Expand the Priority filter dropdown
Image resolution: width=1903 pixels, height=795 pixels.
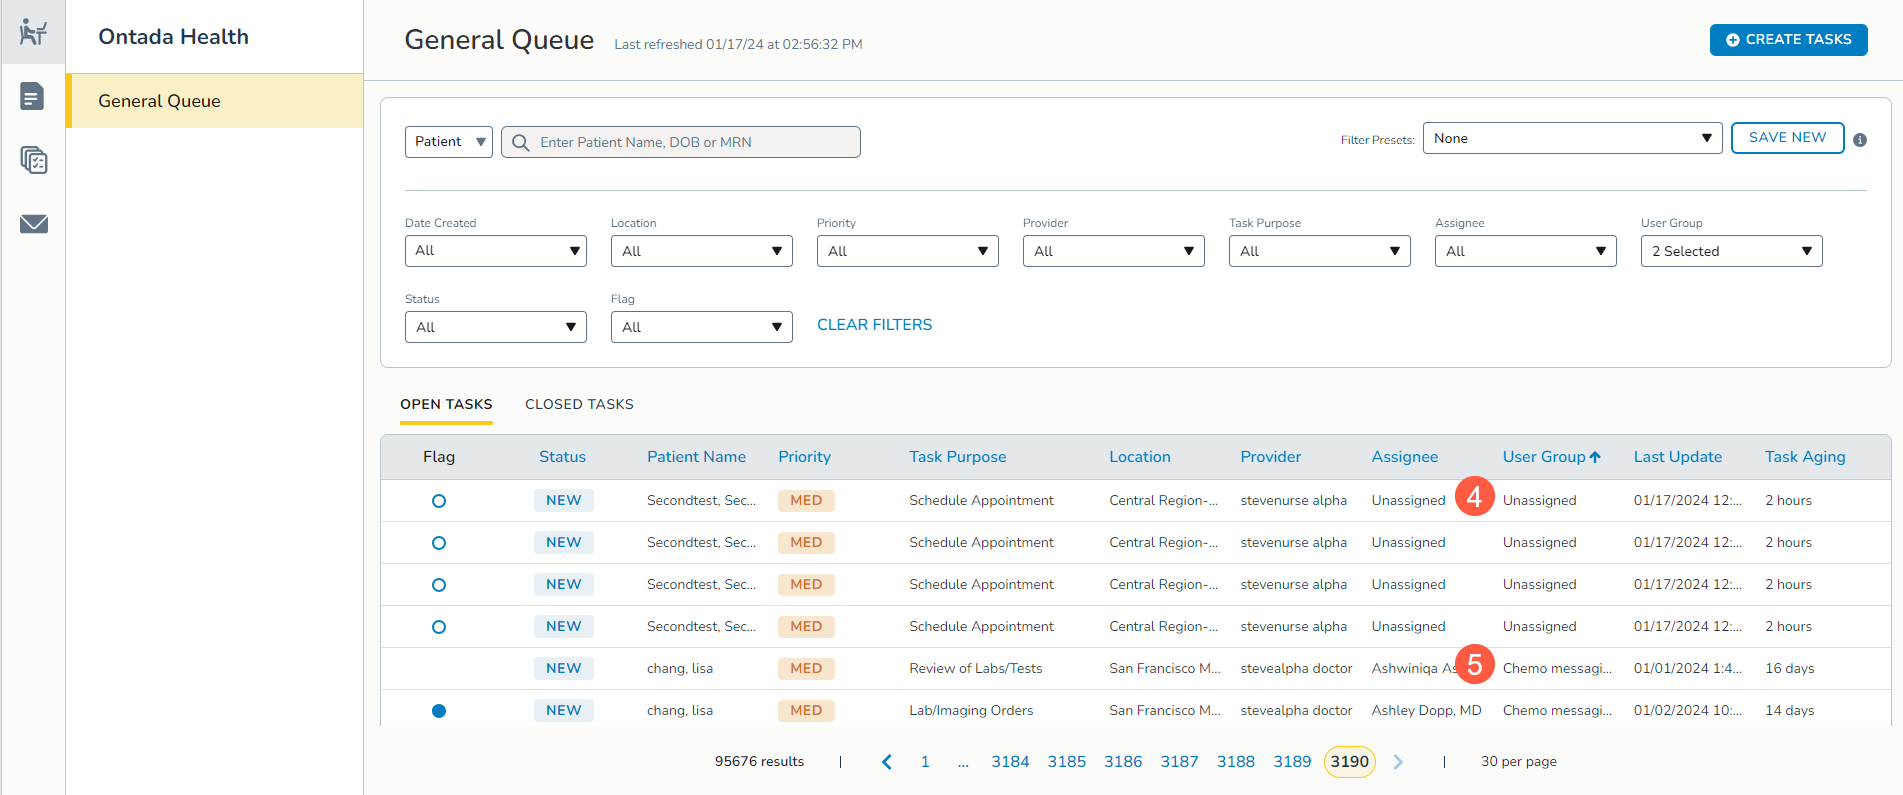tap(907, 251)
